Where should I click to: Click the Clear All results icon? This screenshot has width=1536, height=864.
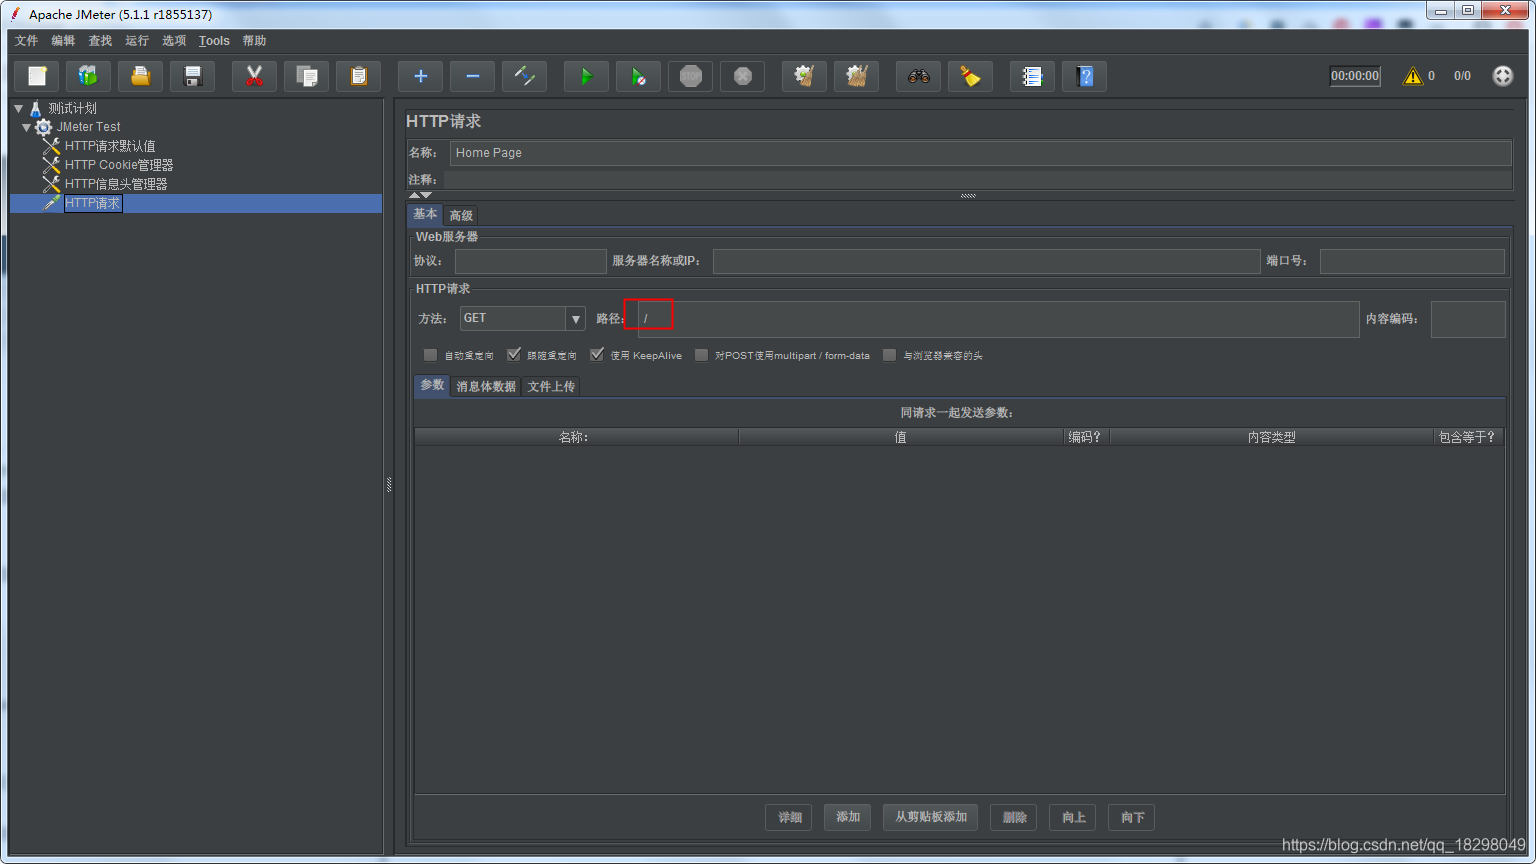pyautogui.click(x=857, y=76)
